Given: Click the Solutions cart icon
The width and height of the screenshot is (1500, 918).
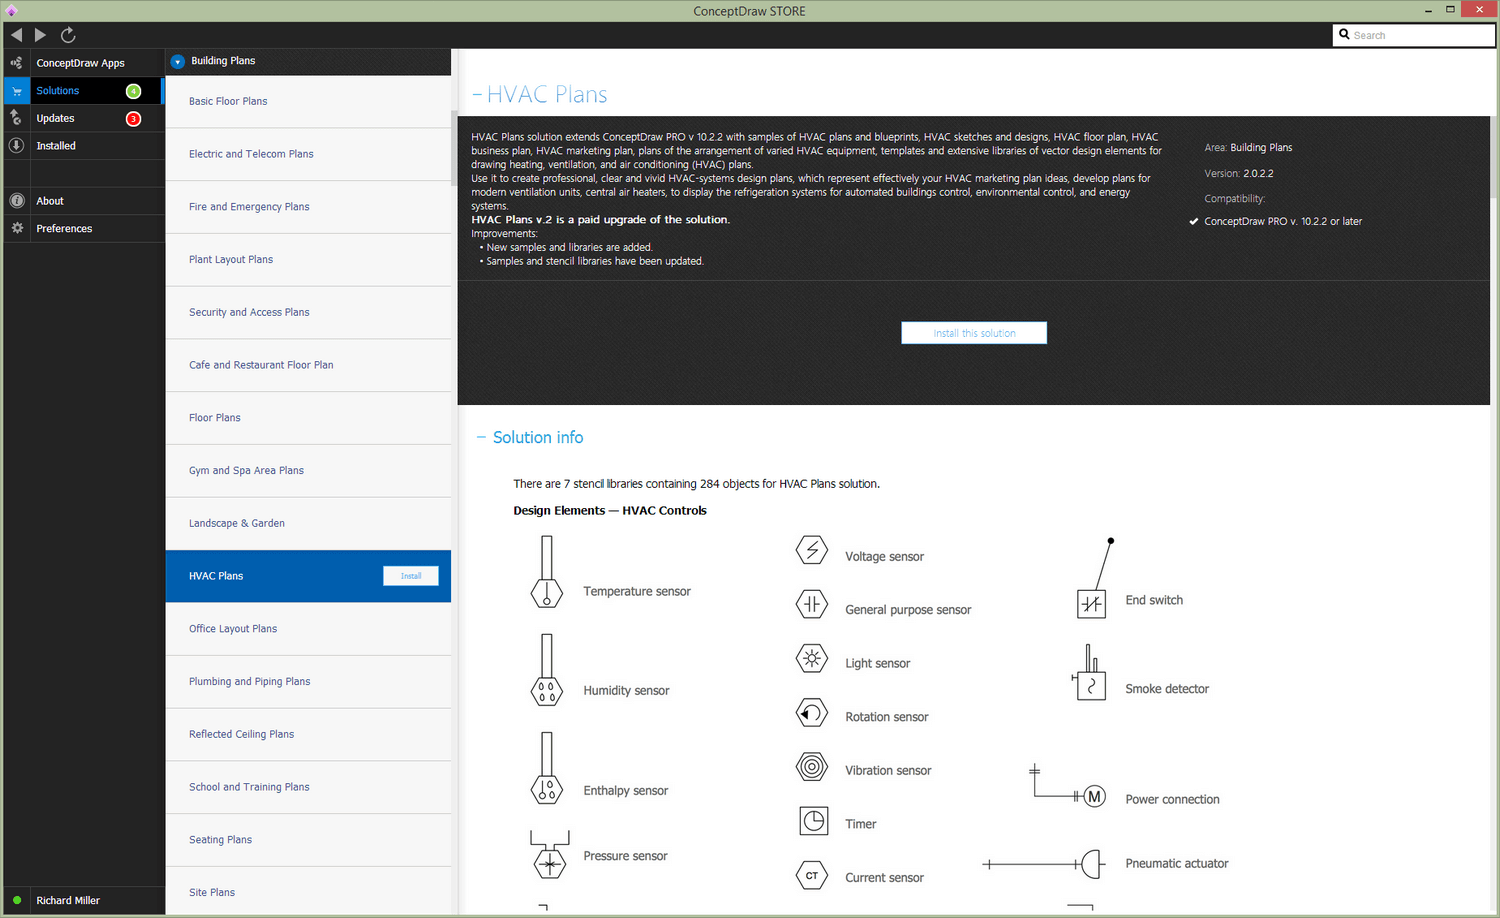Looking at the screenshot, I should coord(17,91).
